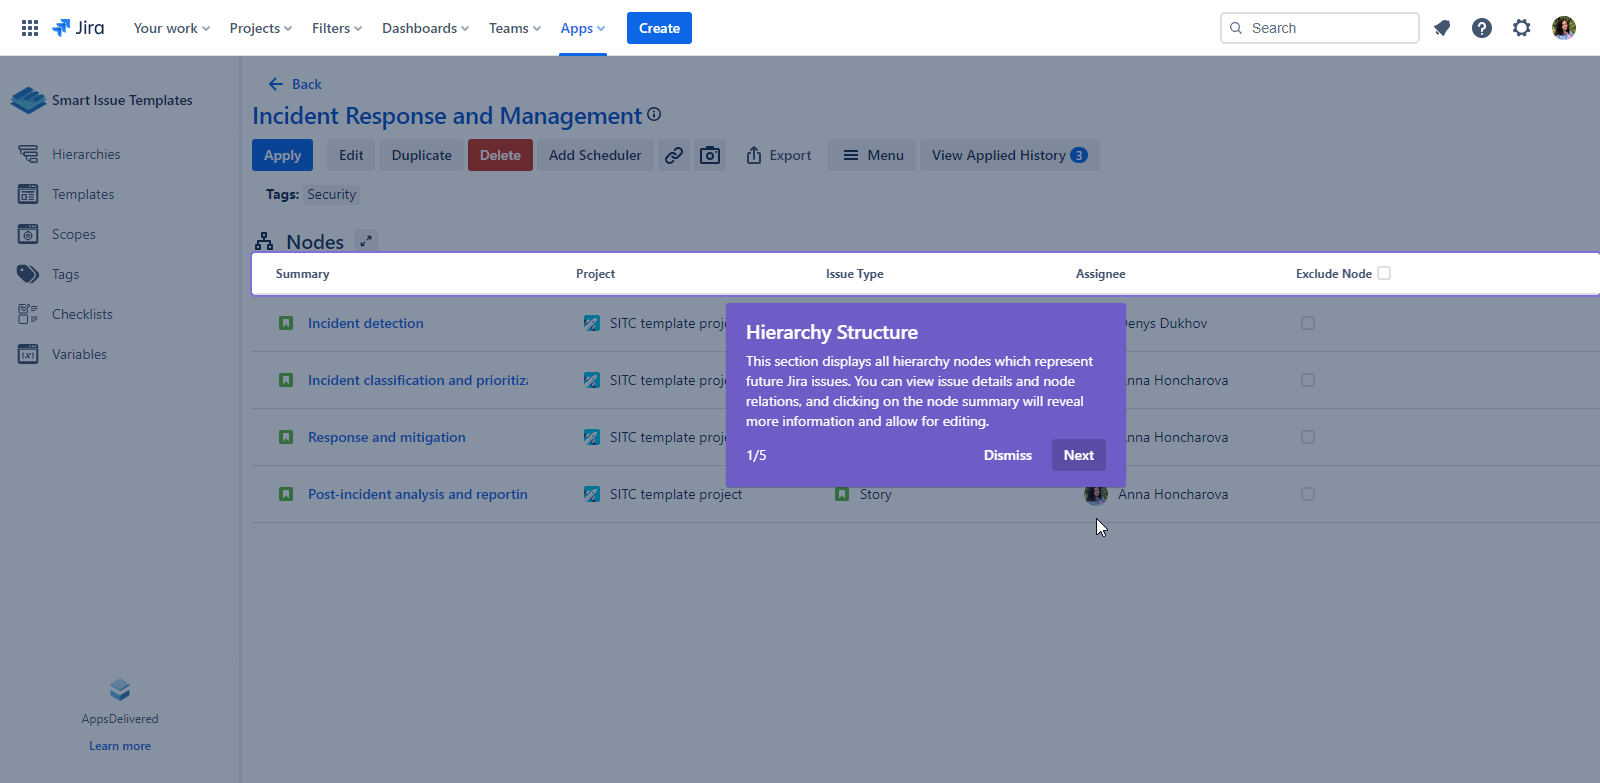Expand the Nodes section fullscreen
1600x783 pixels.
pos(366,241)
